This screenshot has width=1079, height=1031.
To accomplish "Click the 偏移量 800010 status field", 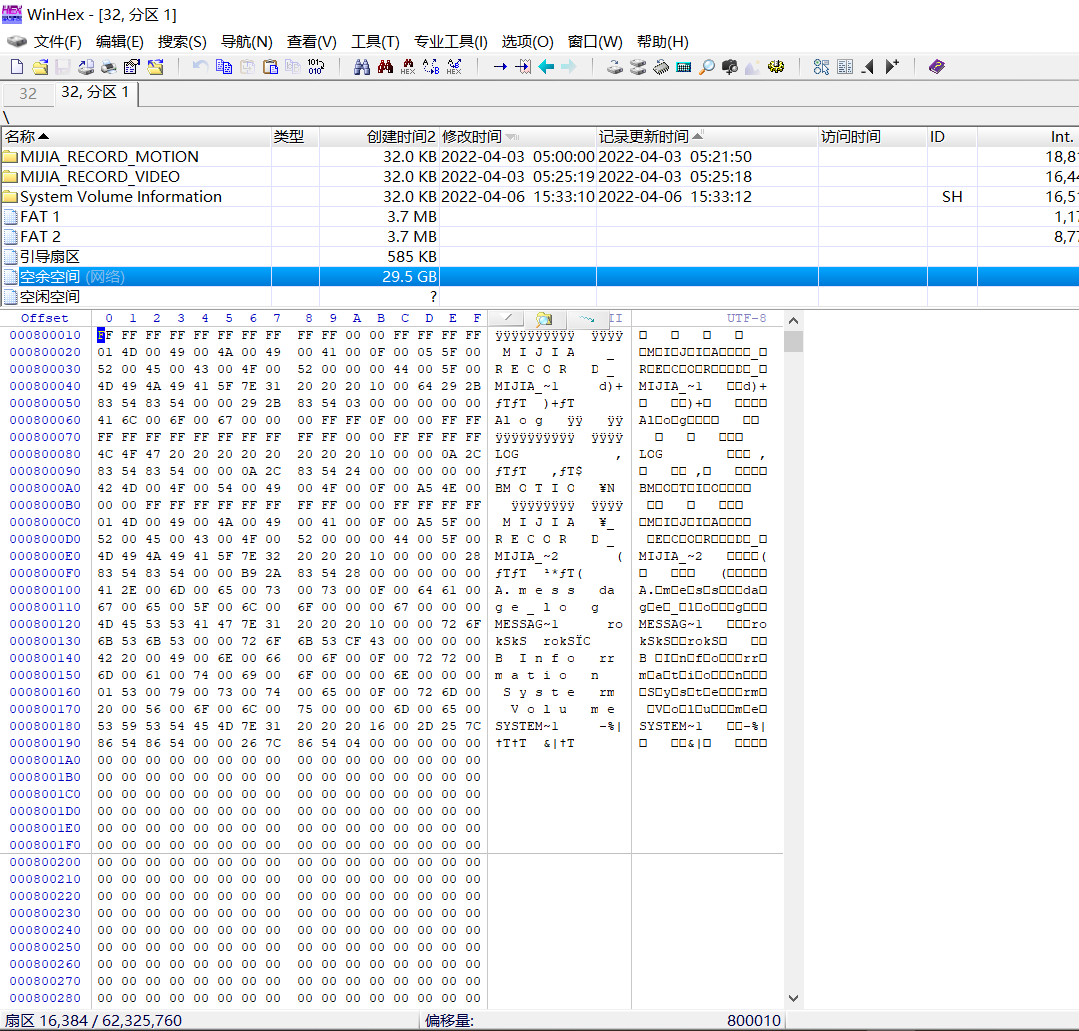I will click(603, 1021).
